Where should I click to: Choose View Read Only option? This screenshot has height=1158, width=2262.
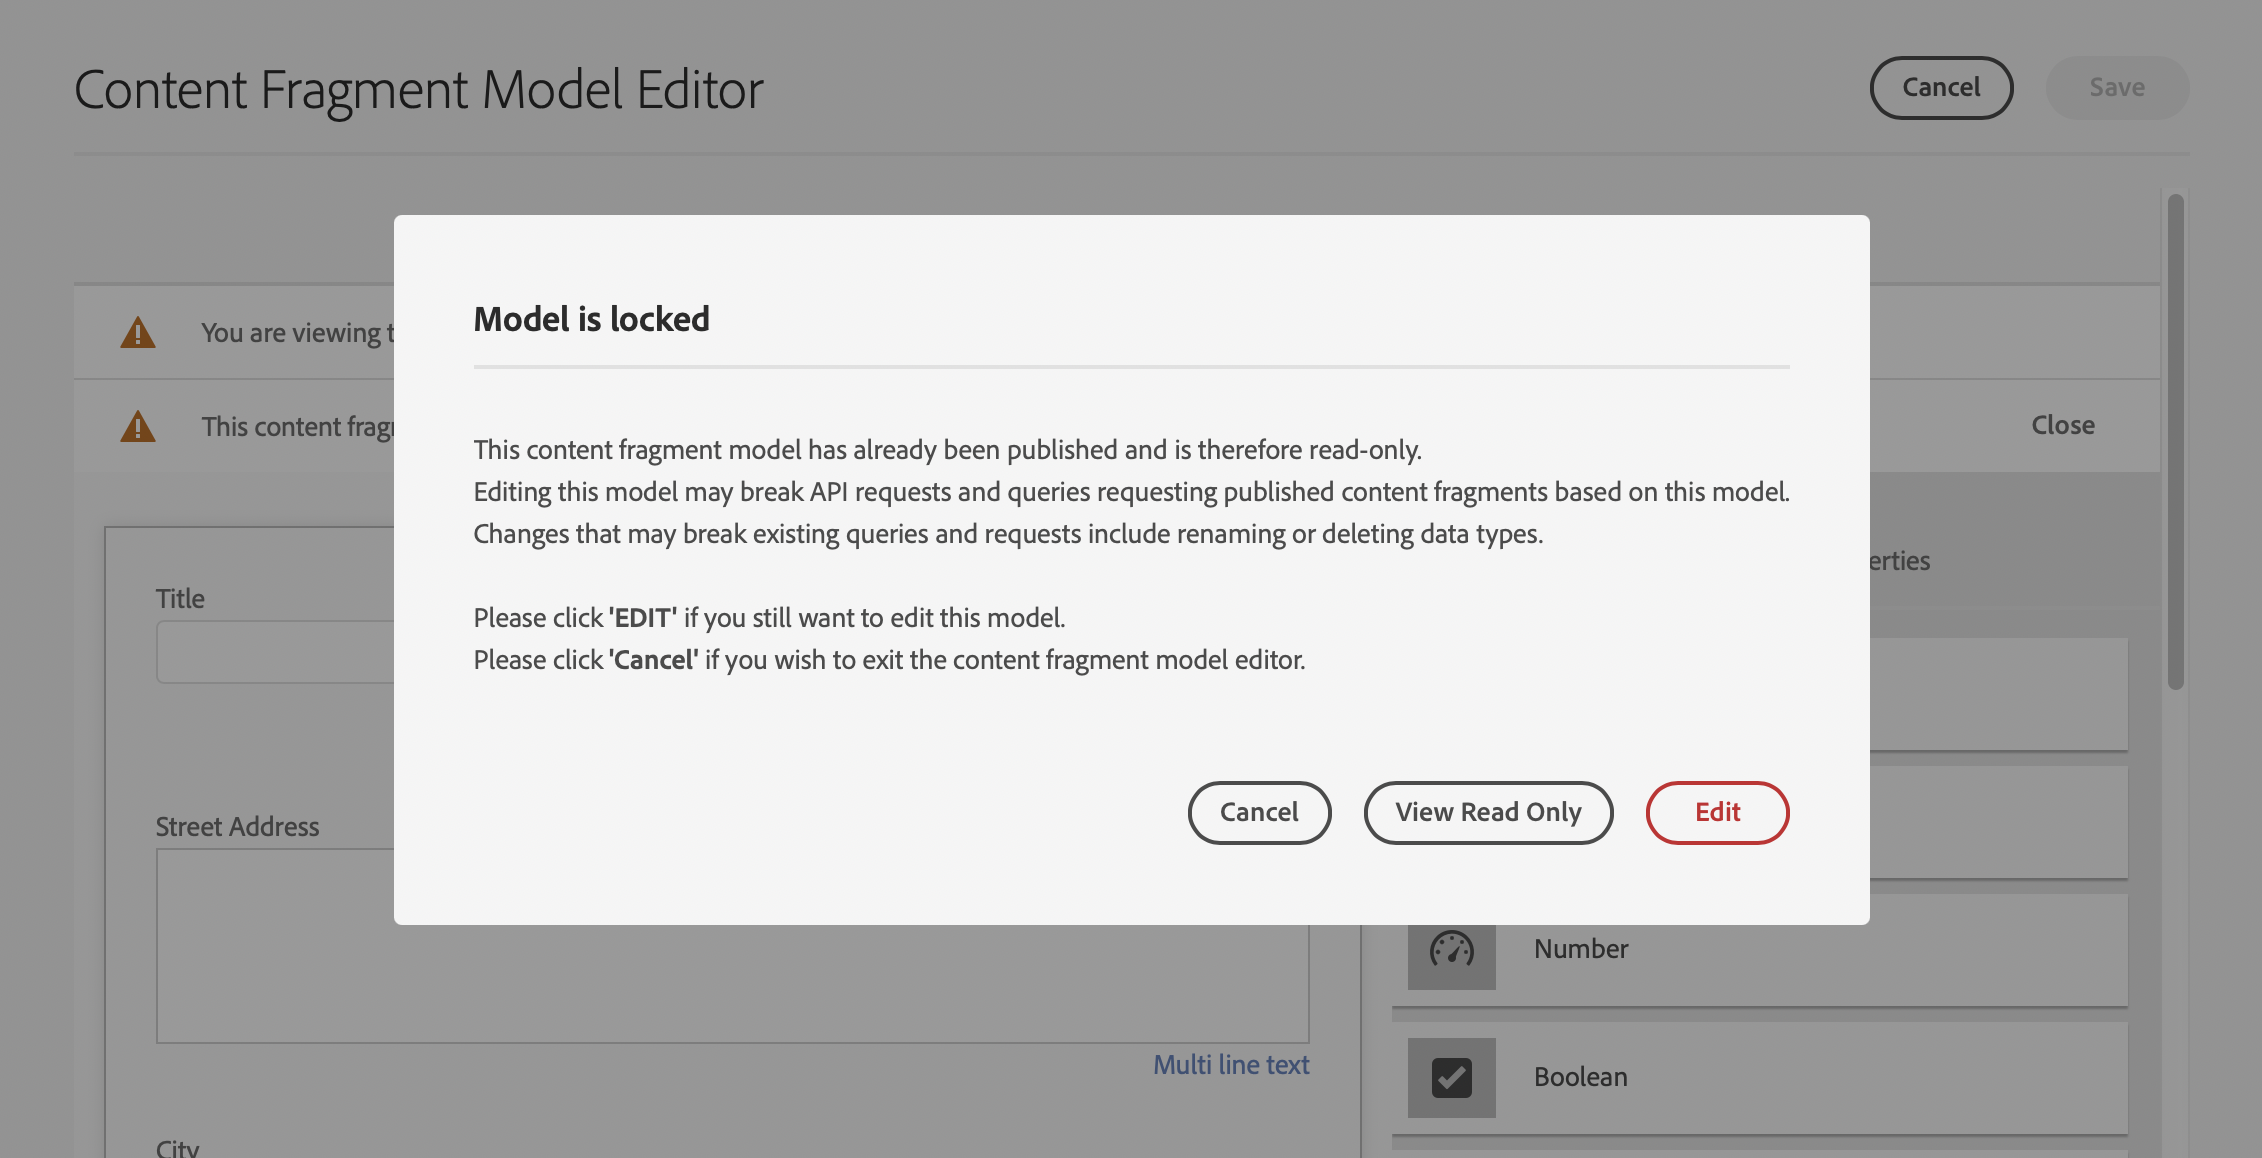(x=1488, y=812)
